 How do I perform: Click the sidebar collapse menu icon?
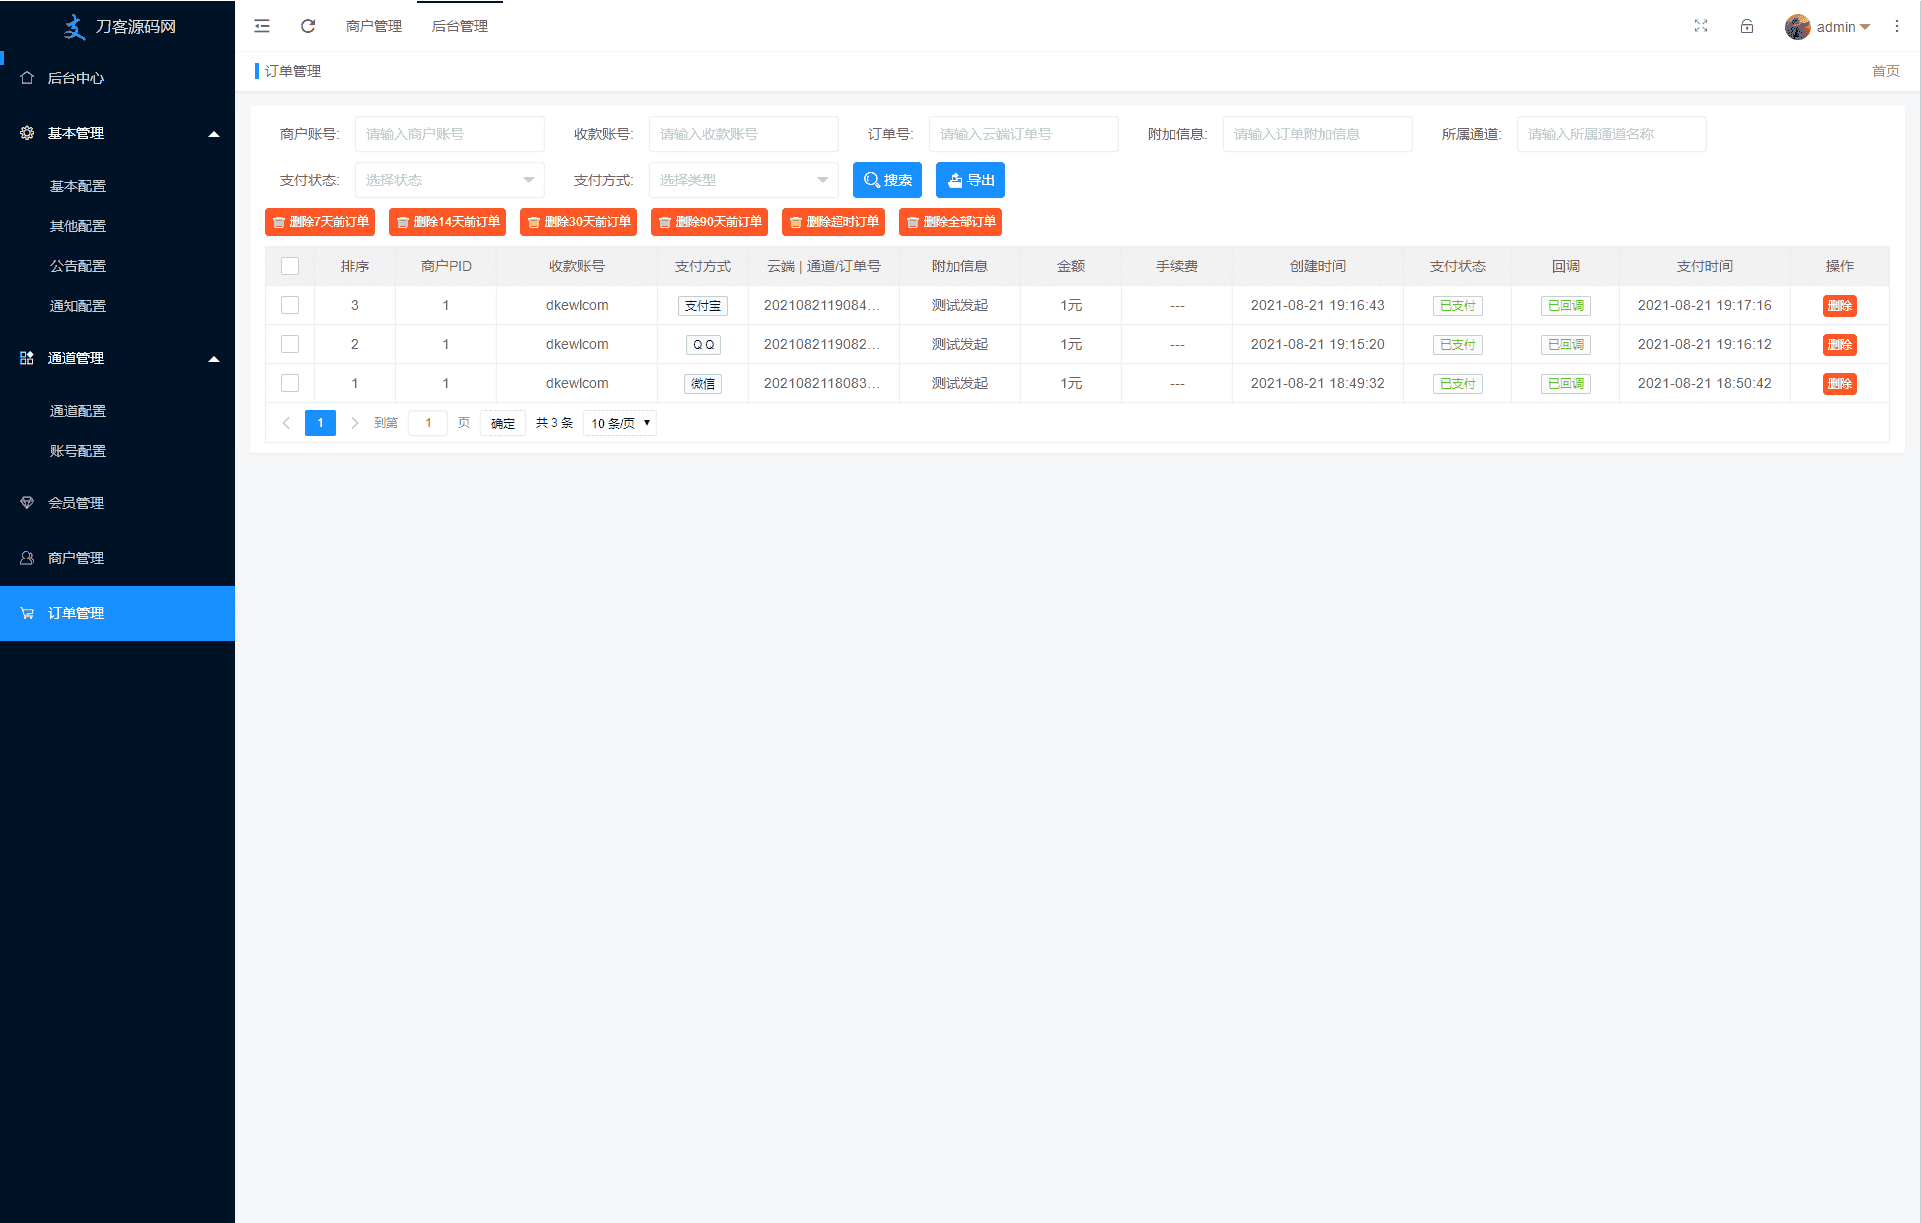[262, 26]
